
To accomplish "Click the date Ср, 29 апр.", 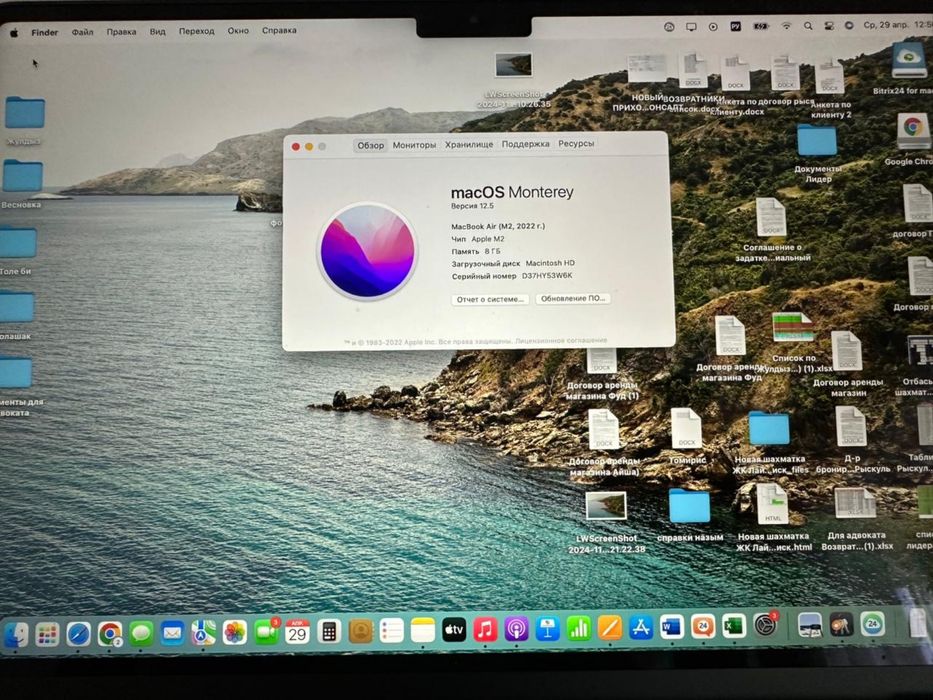I will point(885,26).
